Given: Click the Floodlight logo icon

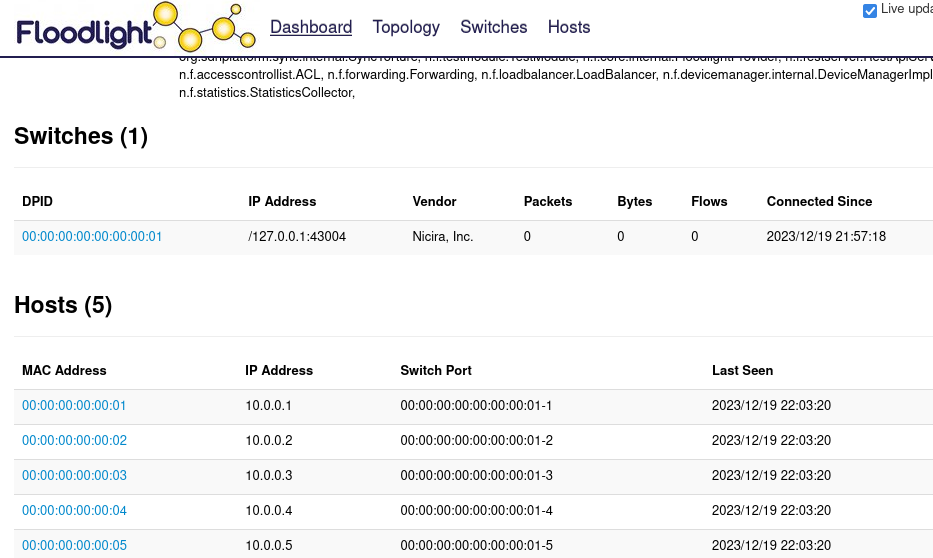Looking at the screenshot, I should [130, 28].
